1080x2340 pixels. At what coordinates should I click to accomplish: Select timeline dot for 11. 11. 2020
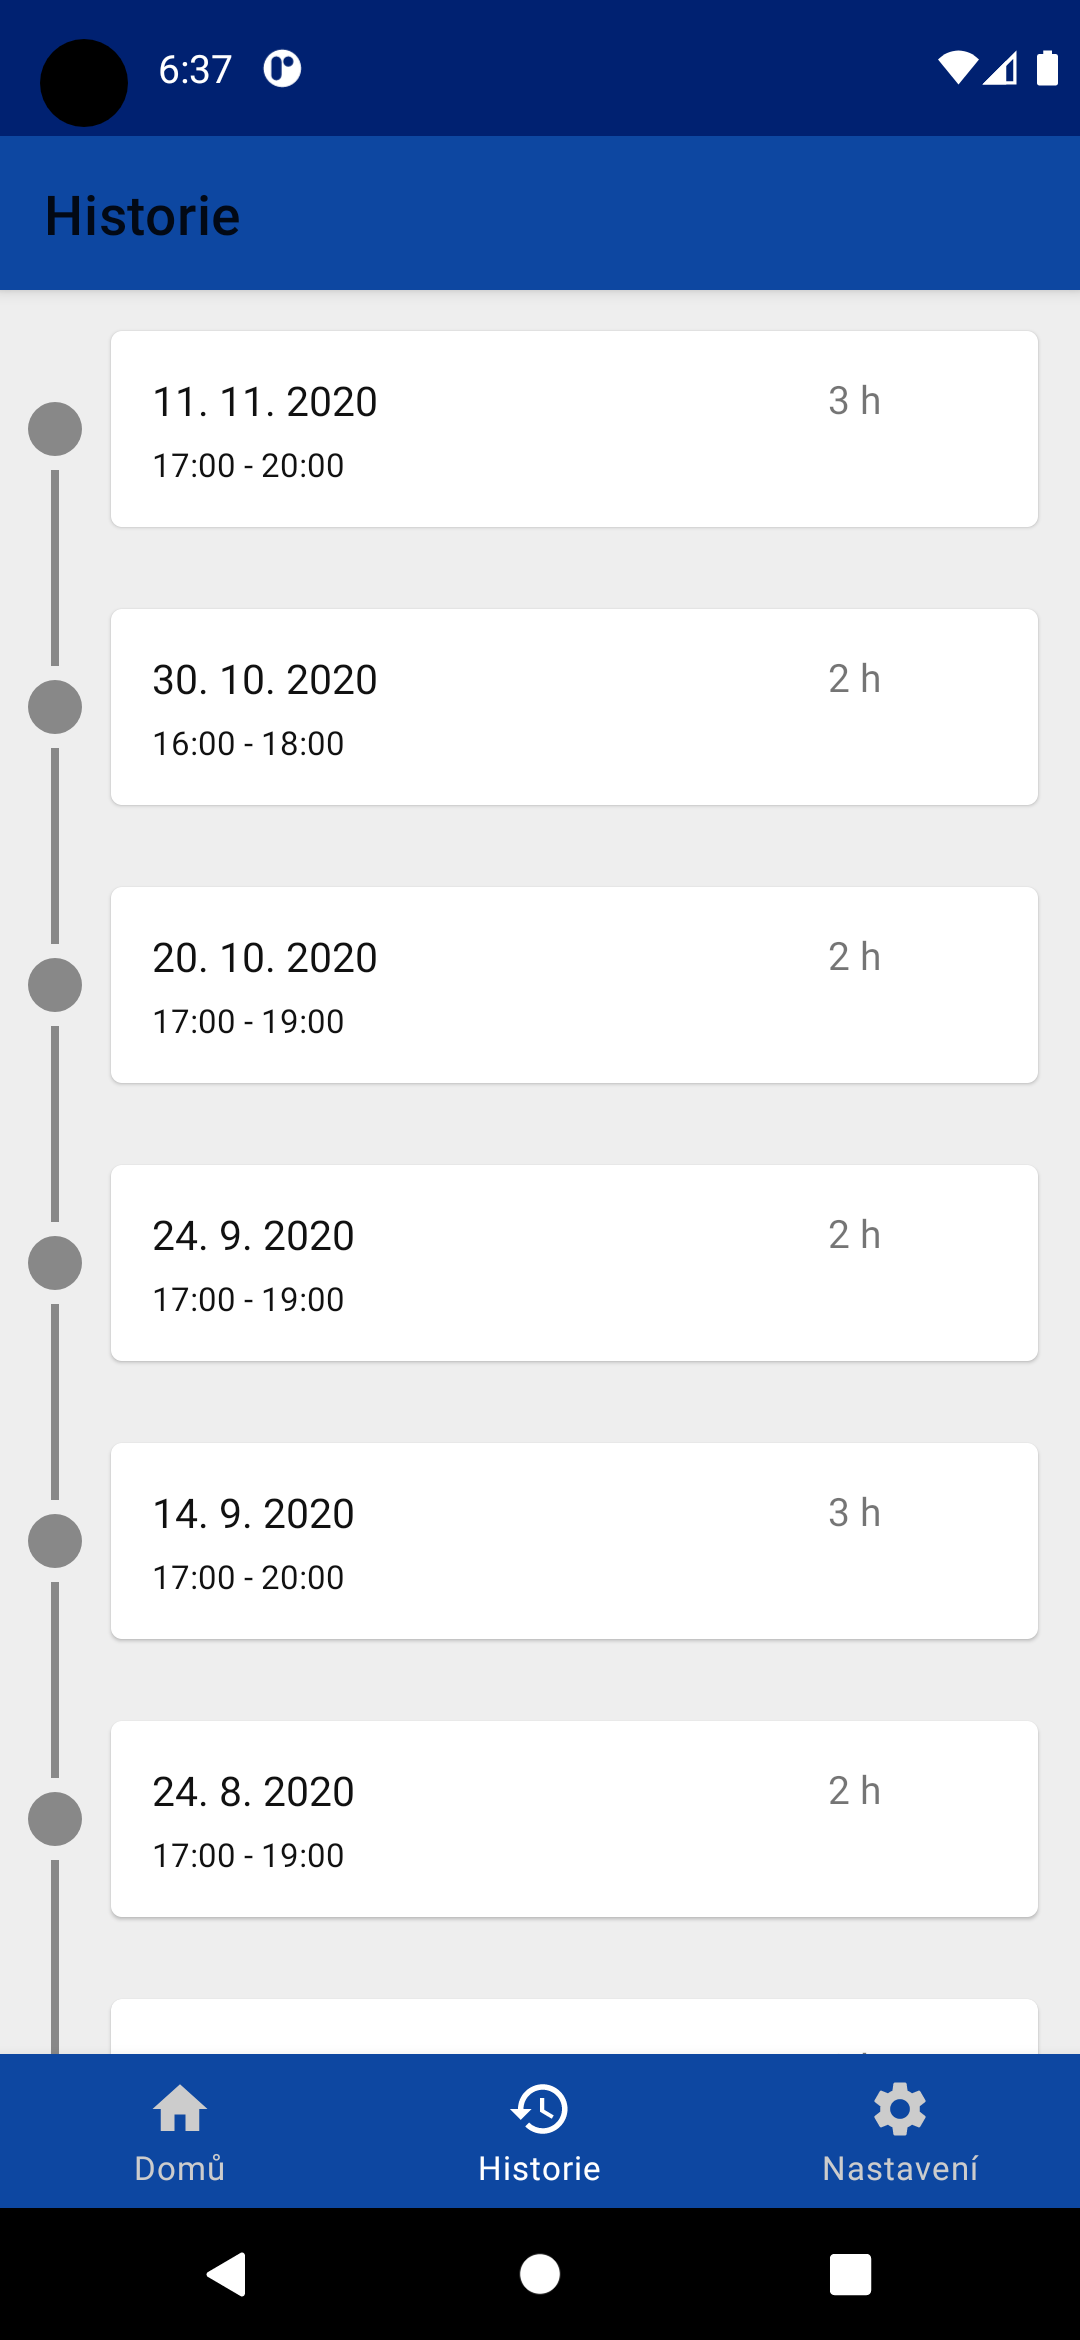[x=55, y=429]
